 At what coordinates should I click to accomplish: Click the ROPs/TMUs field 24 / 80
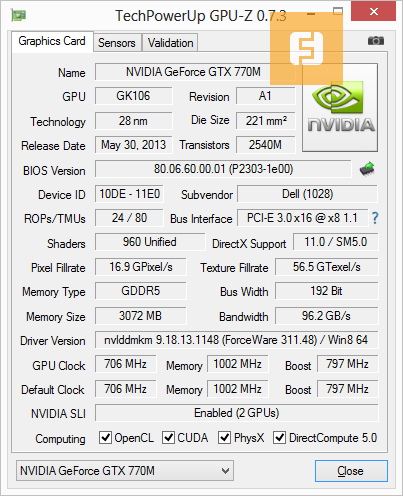tap(129, 218)
